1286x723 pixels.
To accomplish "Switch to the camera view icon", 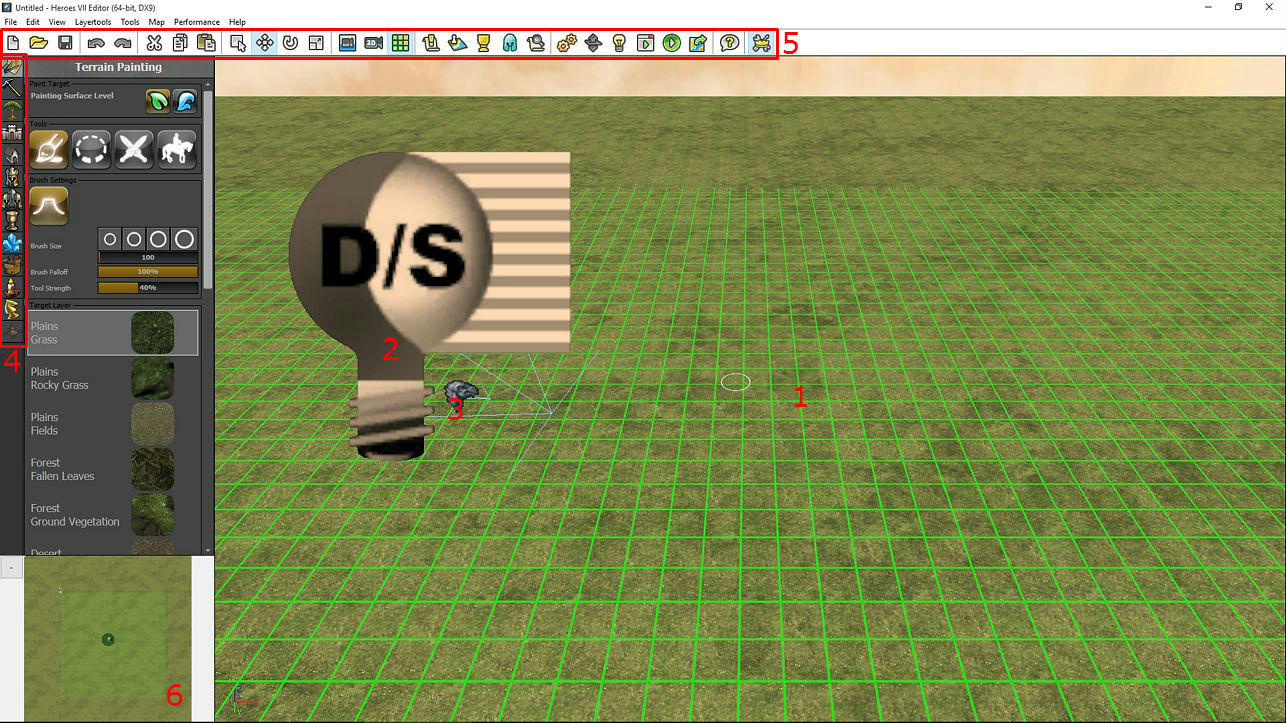I will [348, 43].
